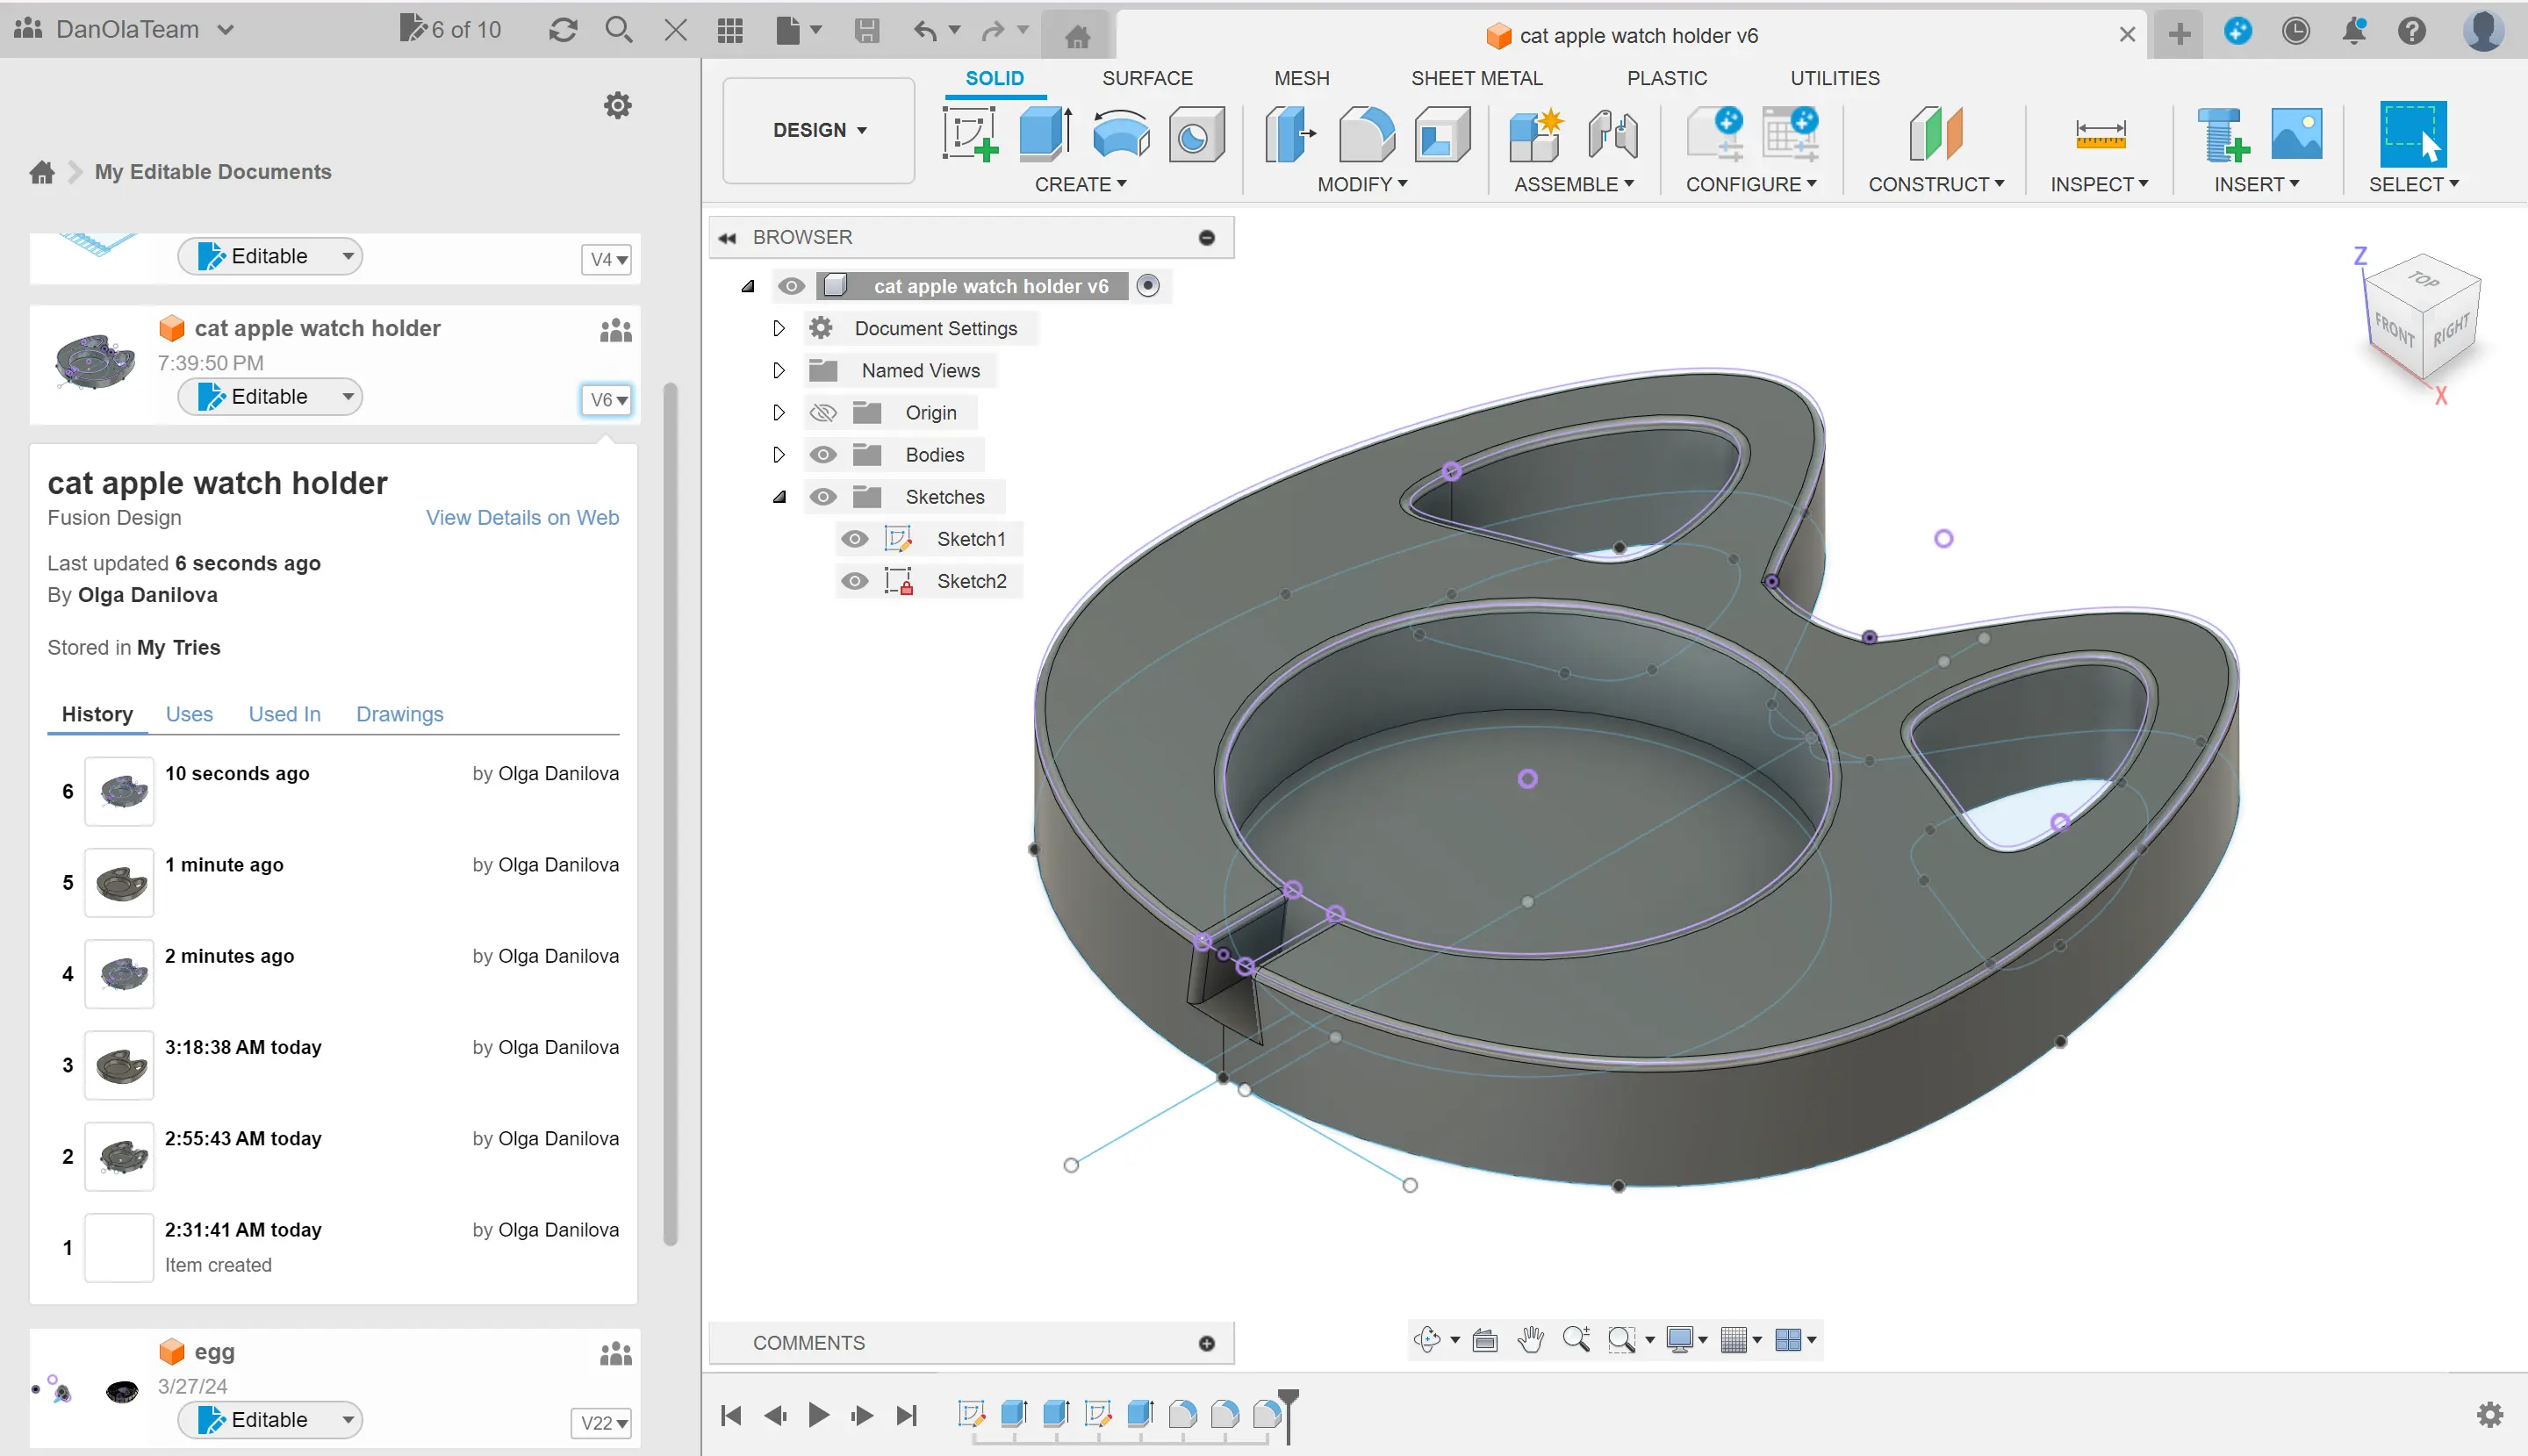Image resolution: width=2528 pixels, height=1456 pixels.
Task: Open V6 version dropdown
Action: pos(607,400)
